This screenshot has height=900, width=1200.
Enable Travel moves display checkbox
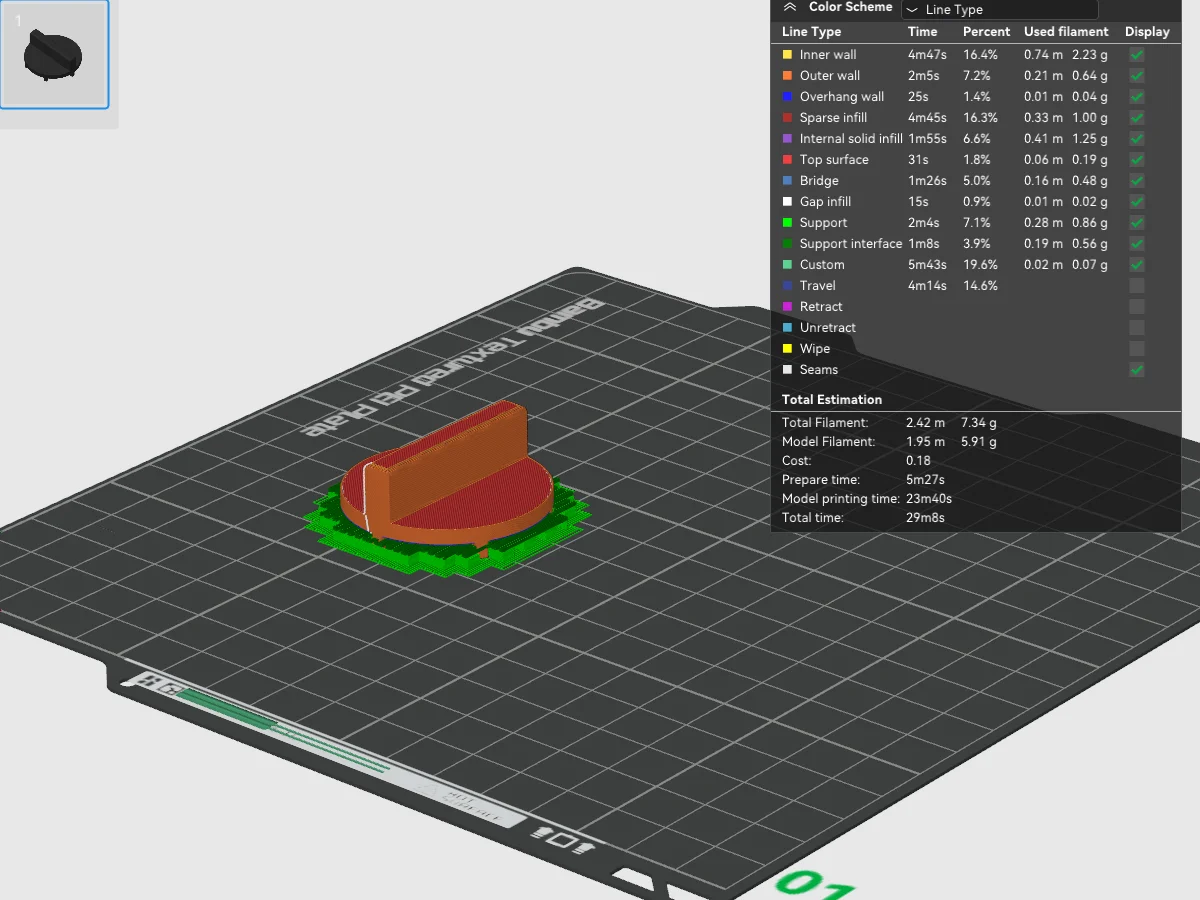1137,286
